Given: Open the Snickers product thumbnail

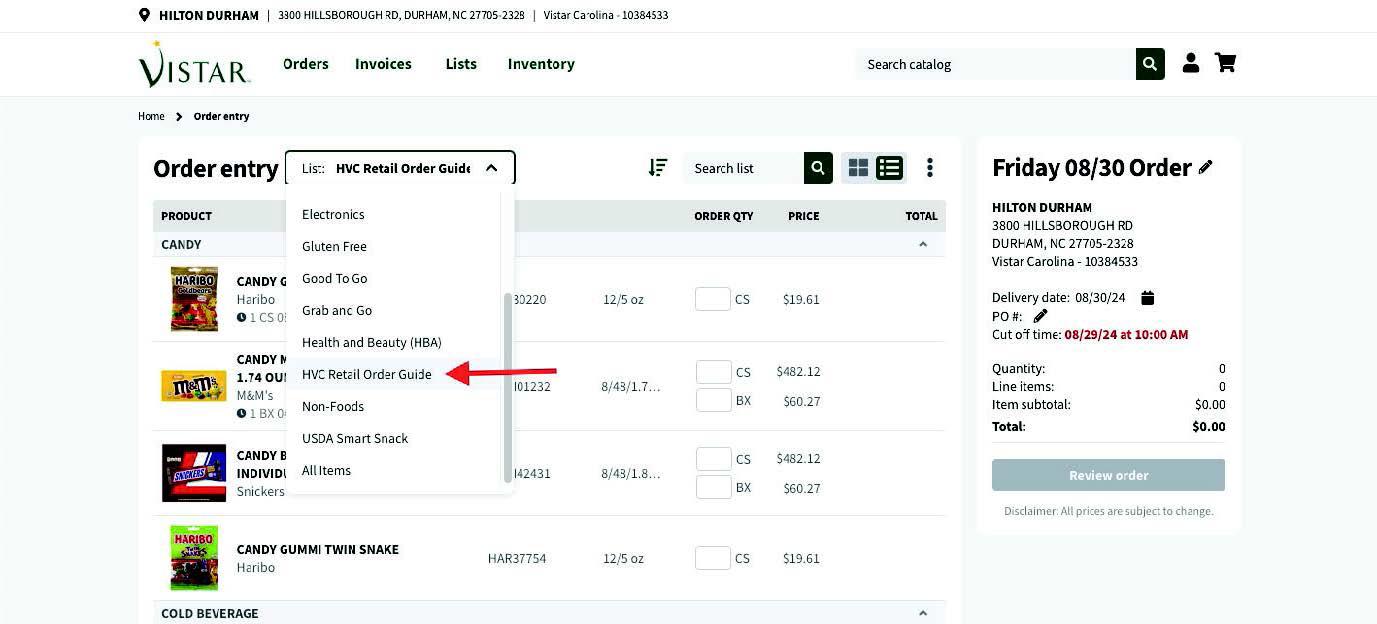Looking at the screenshot, I should pyautogui.click(x=194, y=473).
